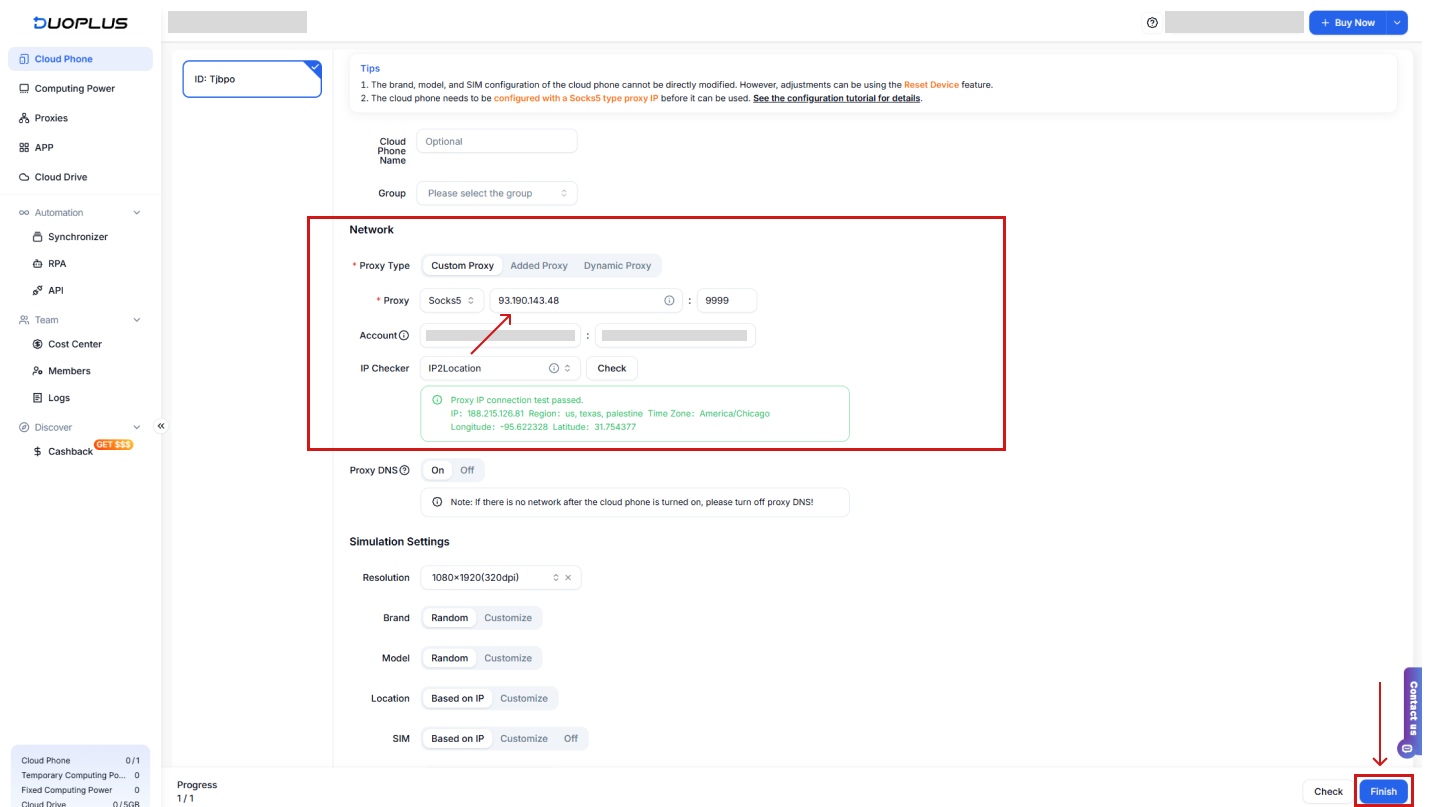Switch SIM option to Off
Image resolution: width=1440 pixels, height=807 pixels.
tap(570, 739)
